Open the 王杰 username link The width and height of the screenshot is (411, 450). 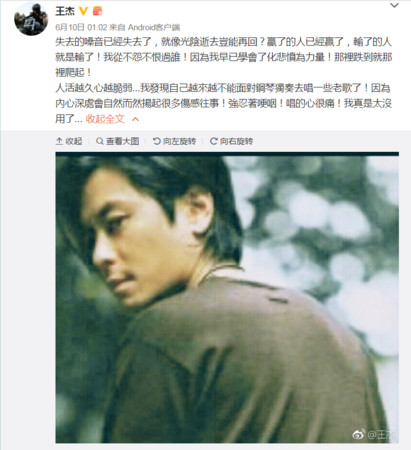pos(65,11)
